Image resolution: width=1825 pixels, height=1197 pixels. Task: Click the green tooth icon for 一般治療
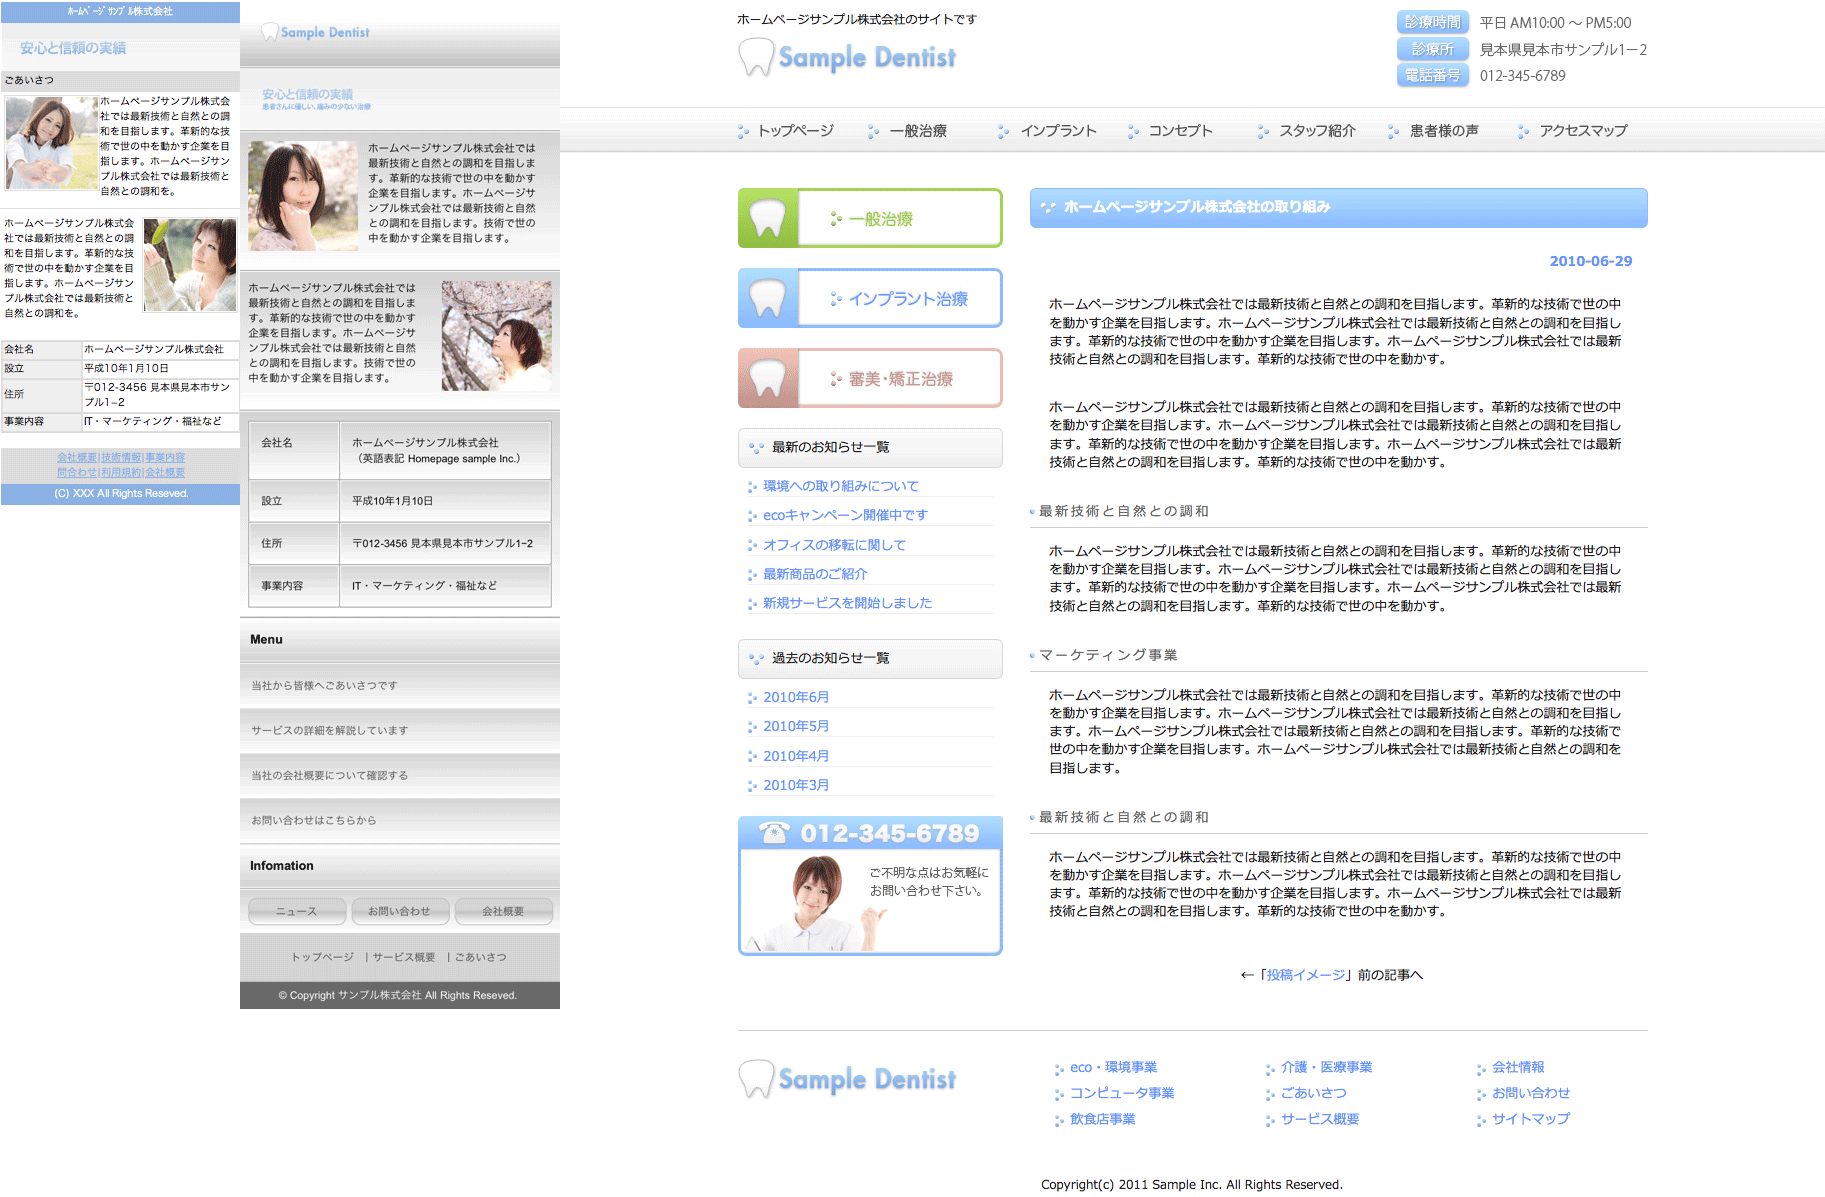pos(767,218)
